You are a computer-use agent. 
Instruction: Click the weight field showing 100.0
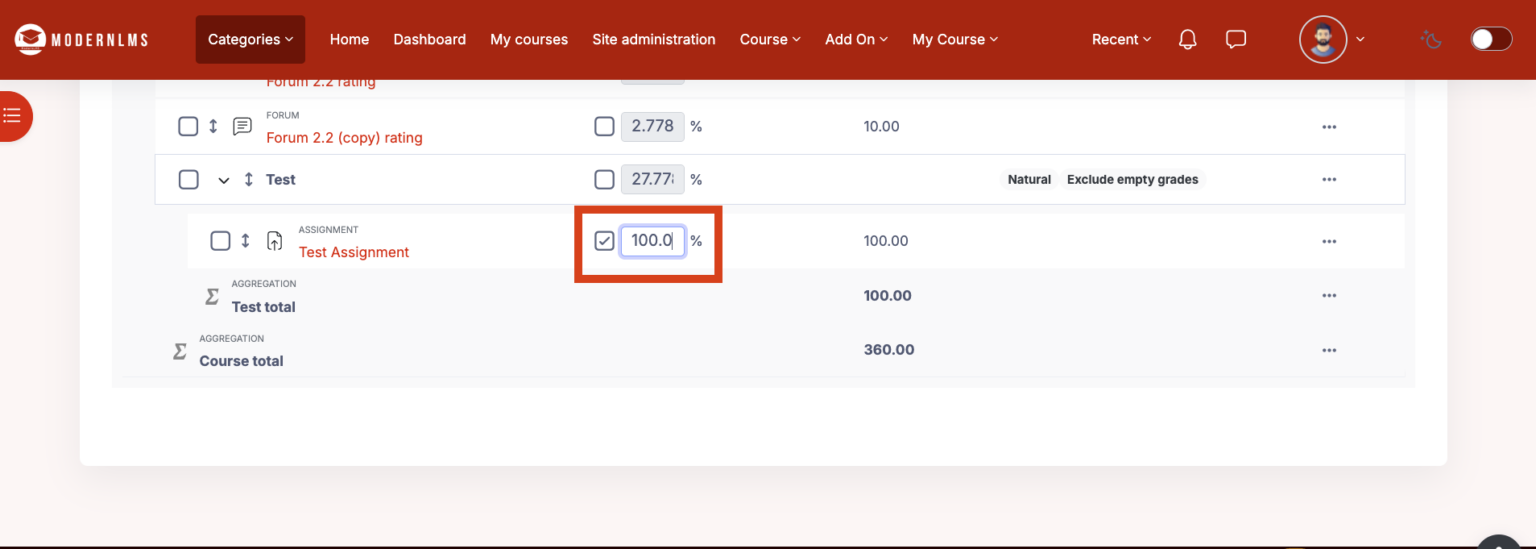point(653,241)
